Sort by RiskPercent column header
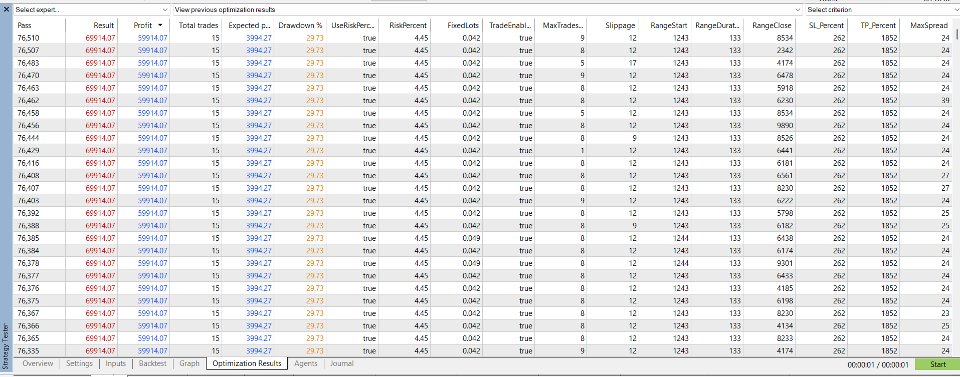960x377 pixels. (404, 25)
